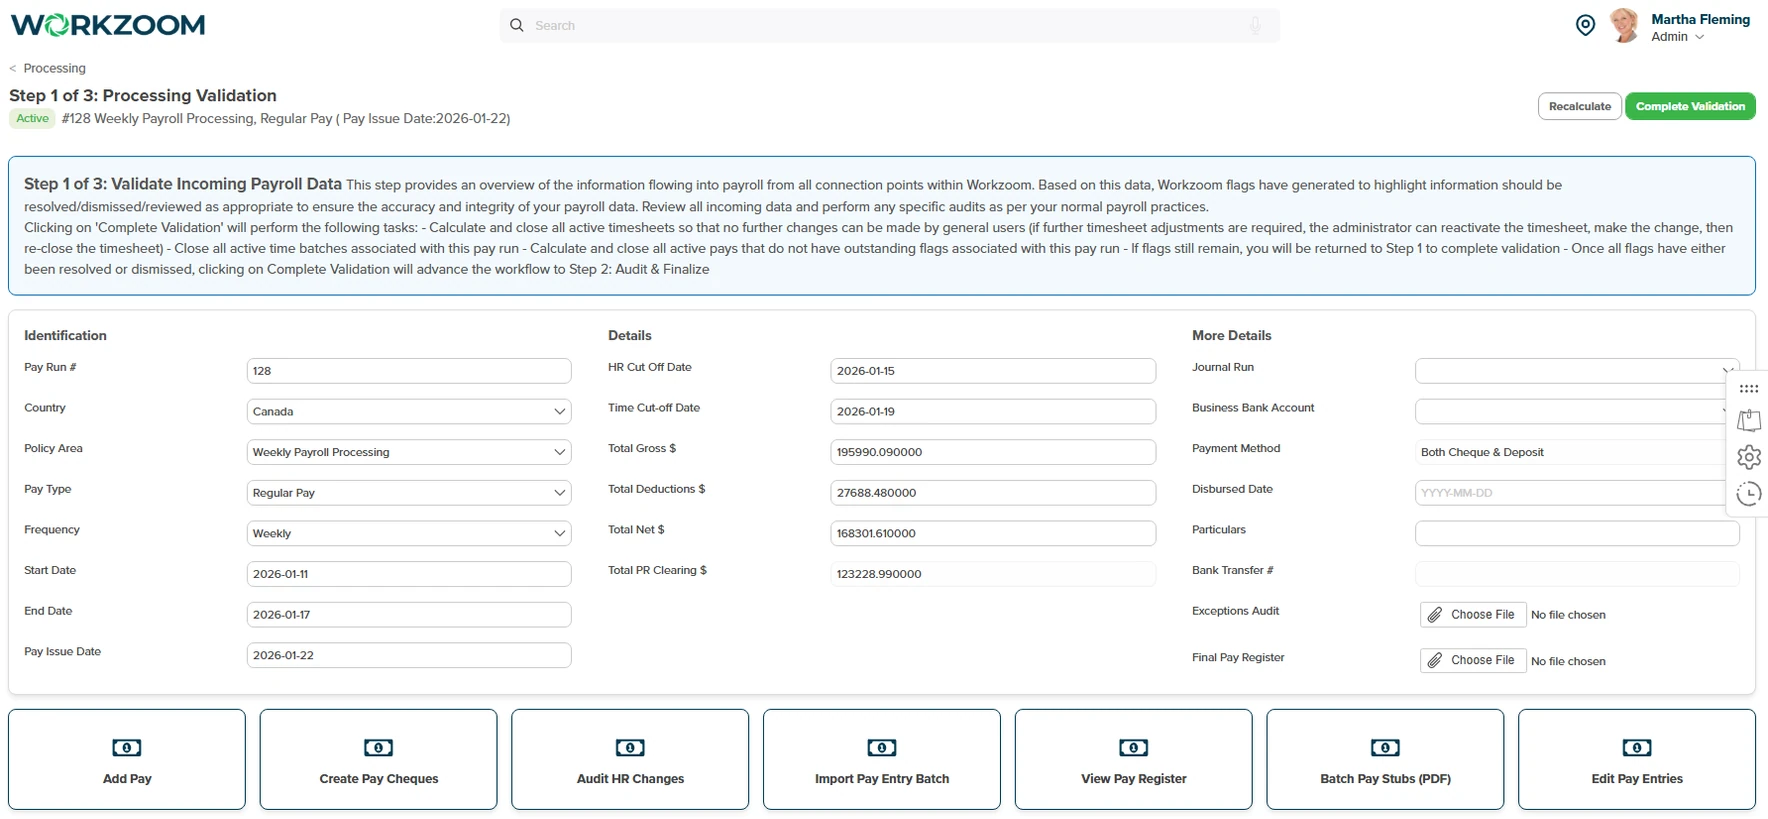Click Martha Fleming's profile avatar
Screen dimensions: 1768x819
click(1625, 26)
